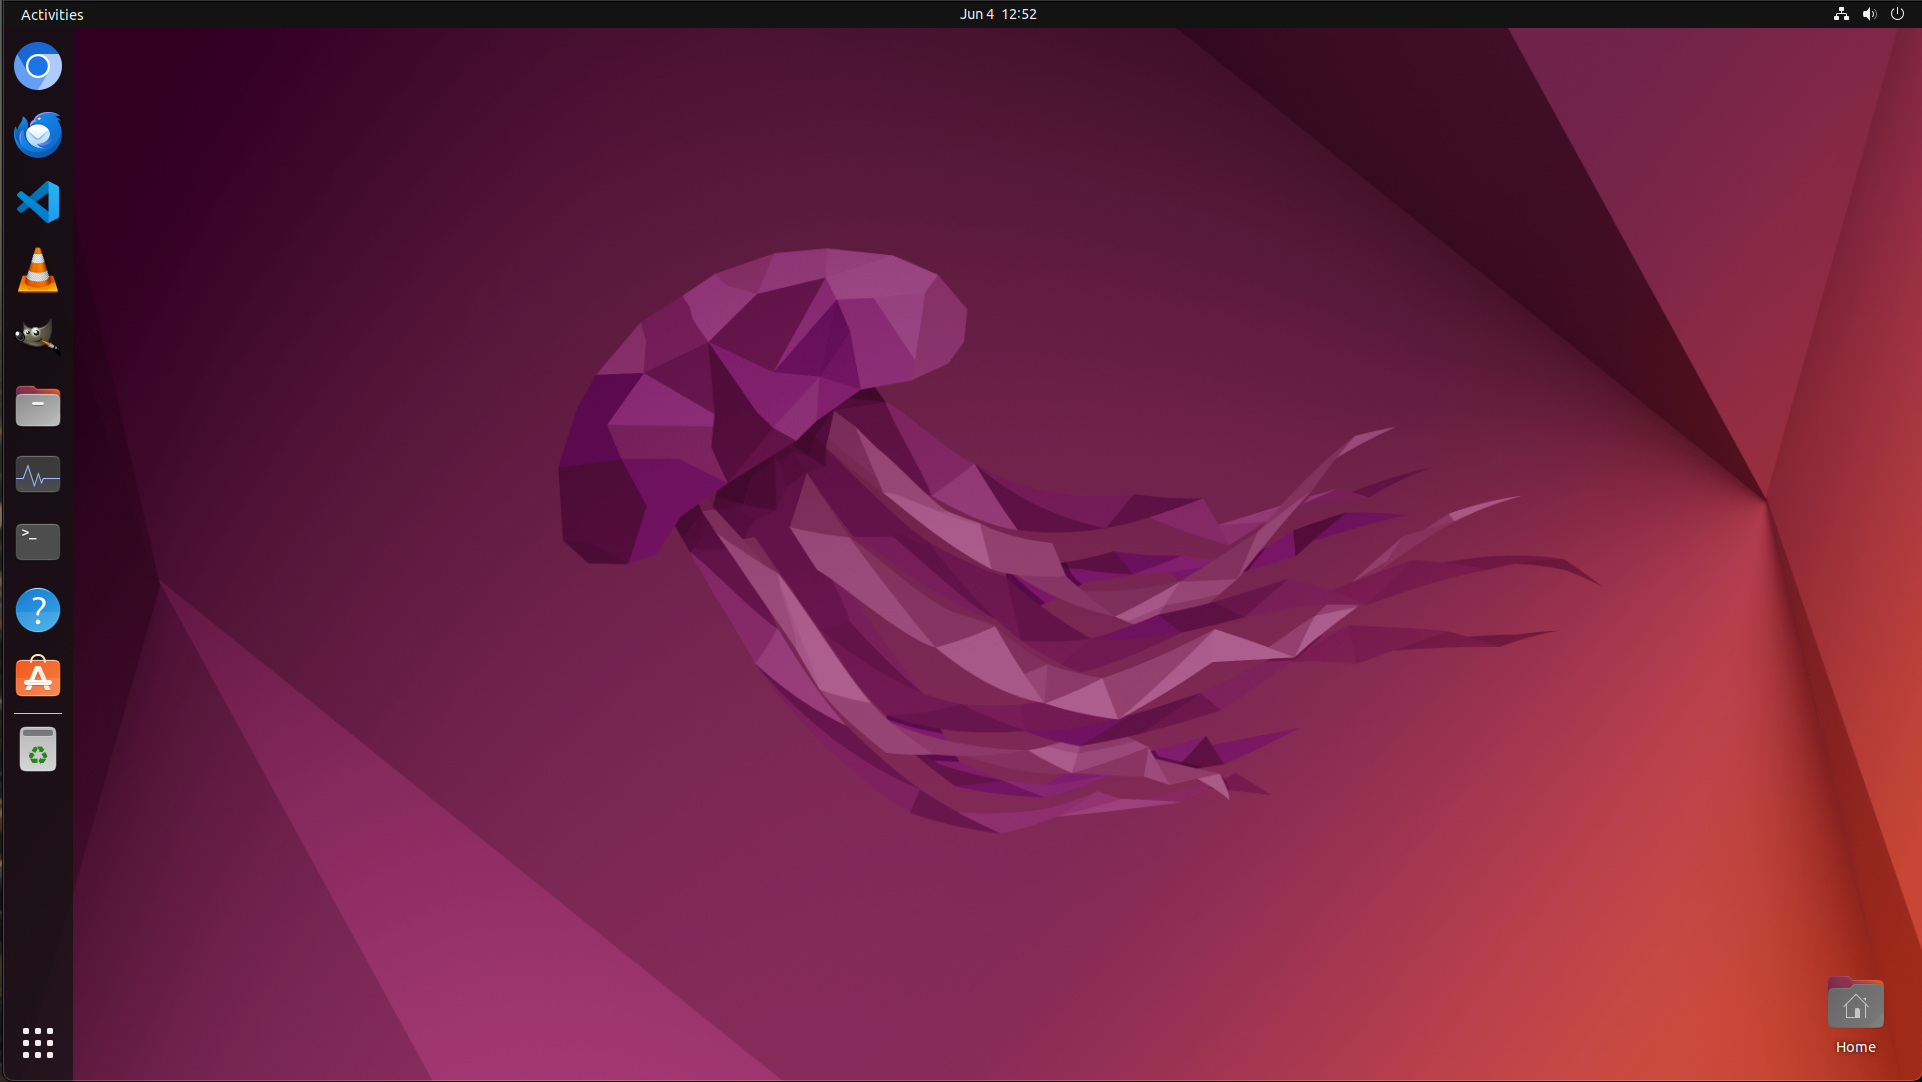1922x1082 pixels.
Task: Launch VLC media player
Action: click(37, 270)
